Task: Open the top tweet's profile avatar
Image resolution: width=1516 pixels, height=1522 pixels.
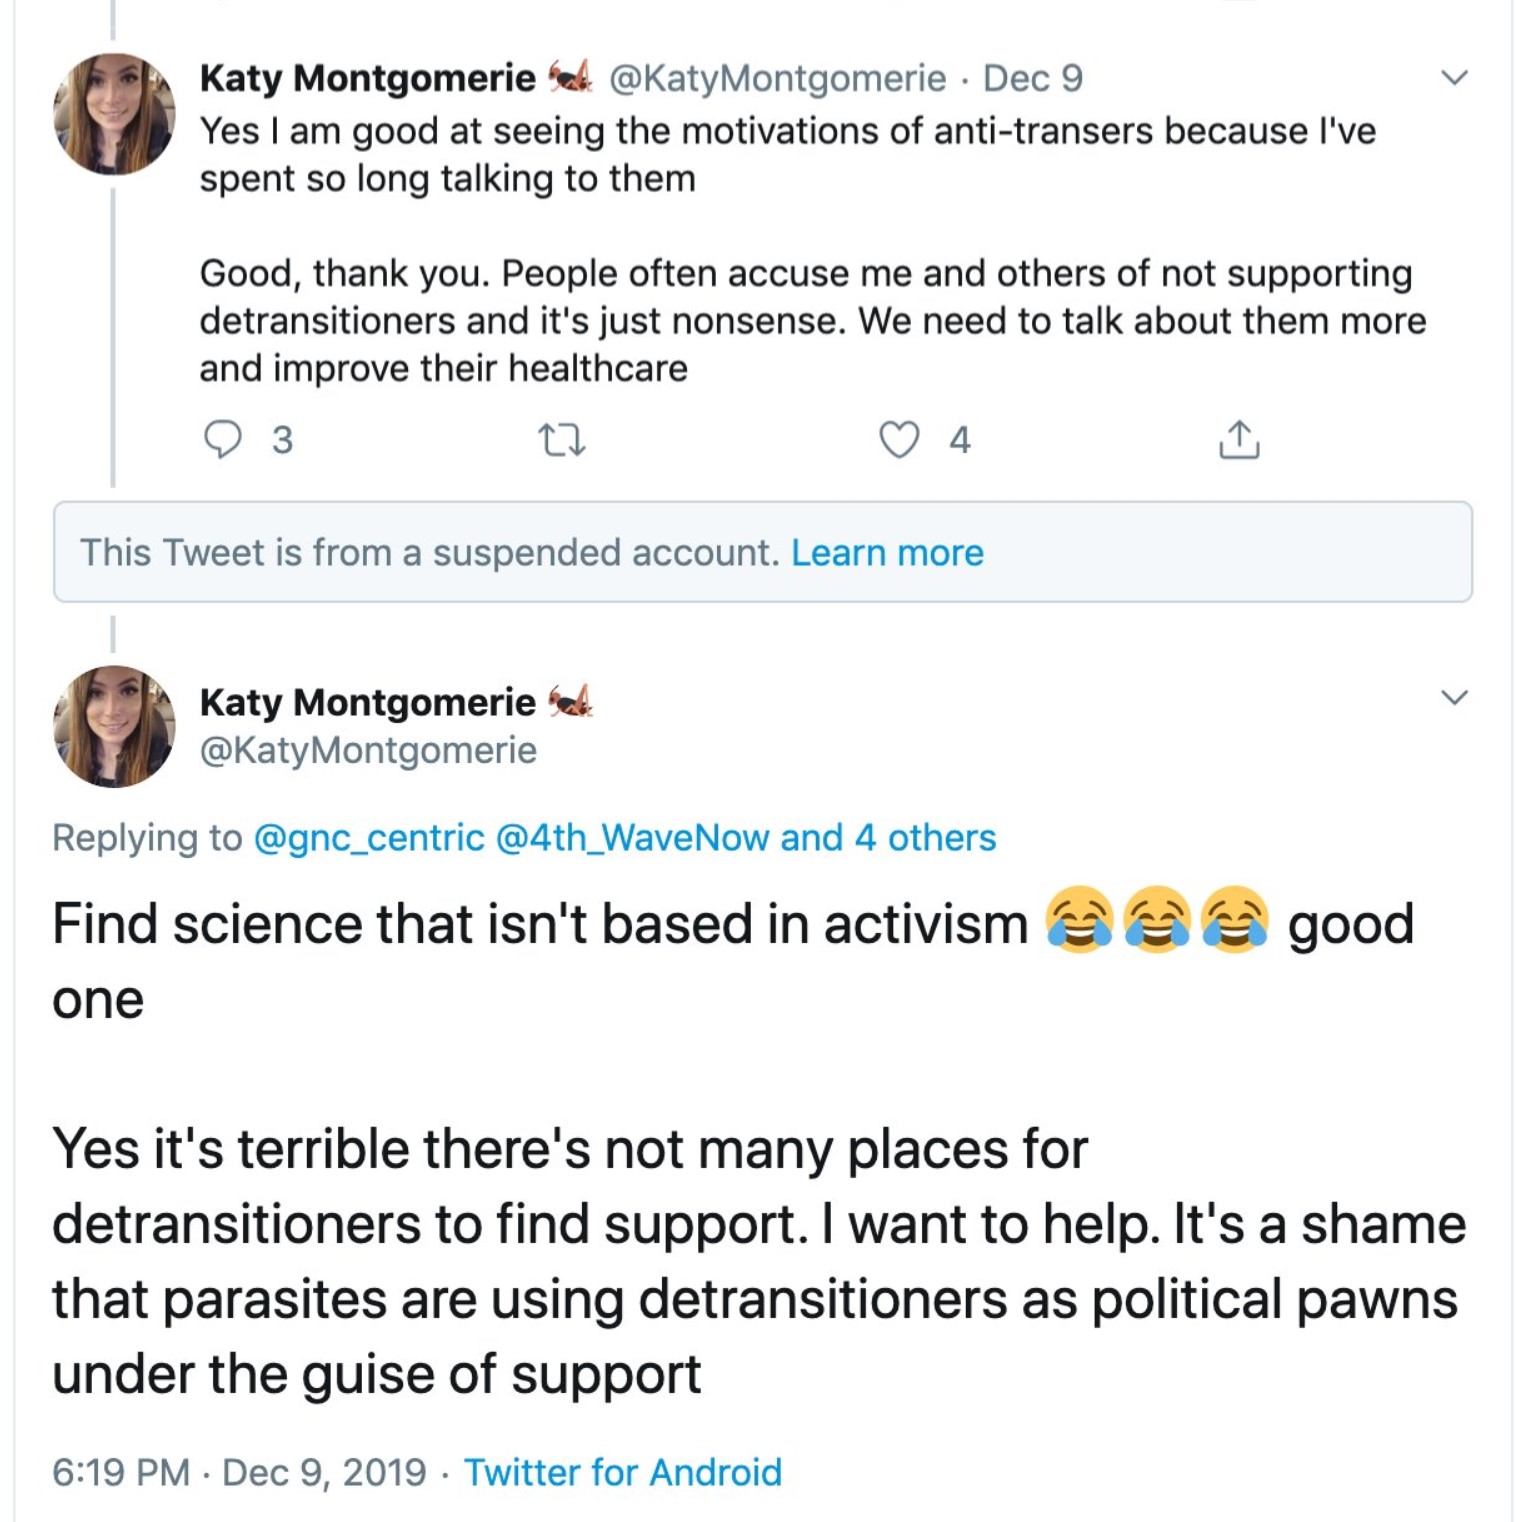Action: click(x=114, y=114)
